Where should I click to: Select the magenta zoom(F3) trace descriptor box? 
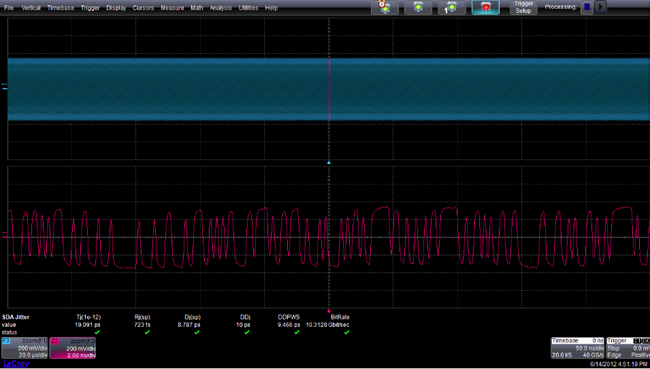[73, 348]
